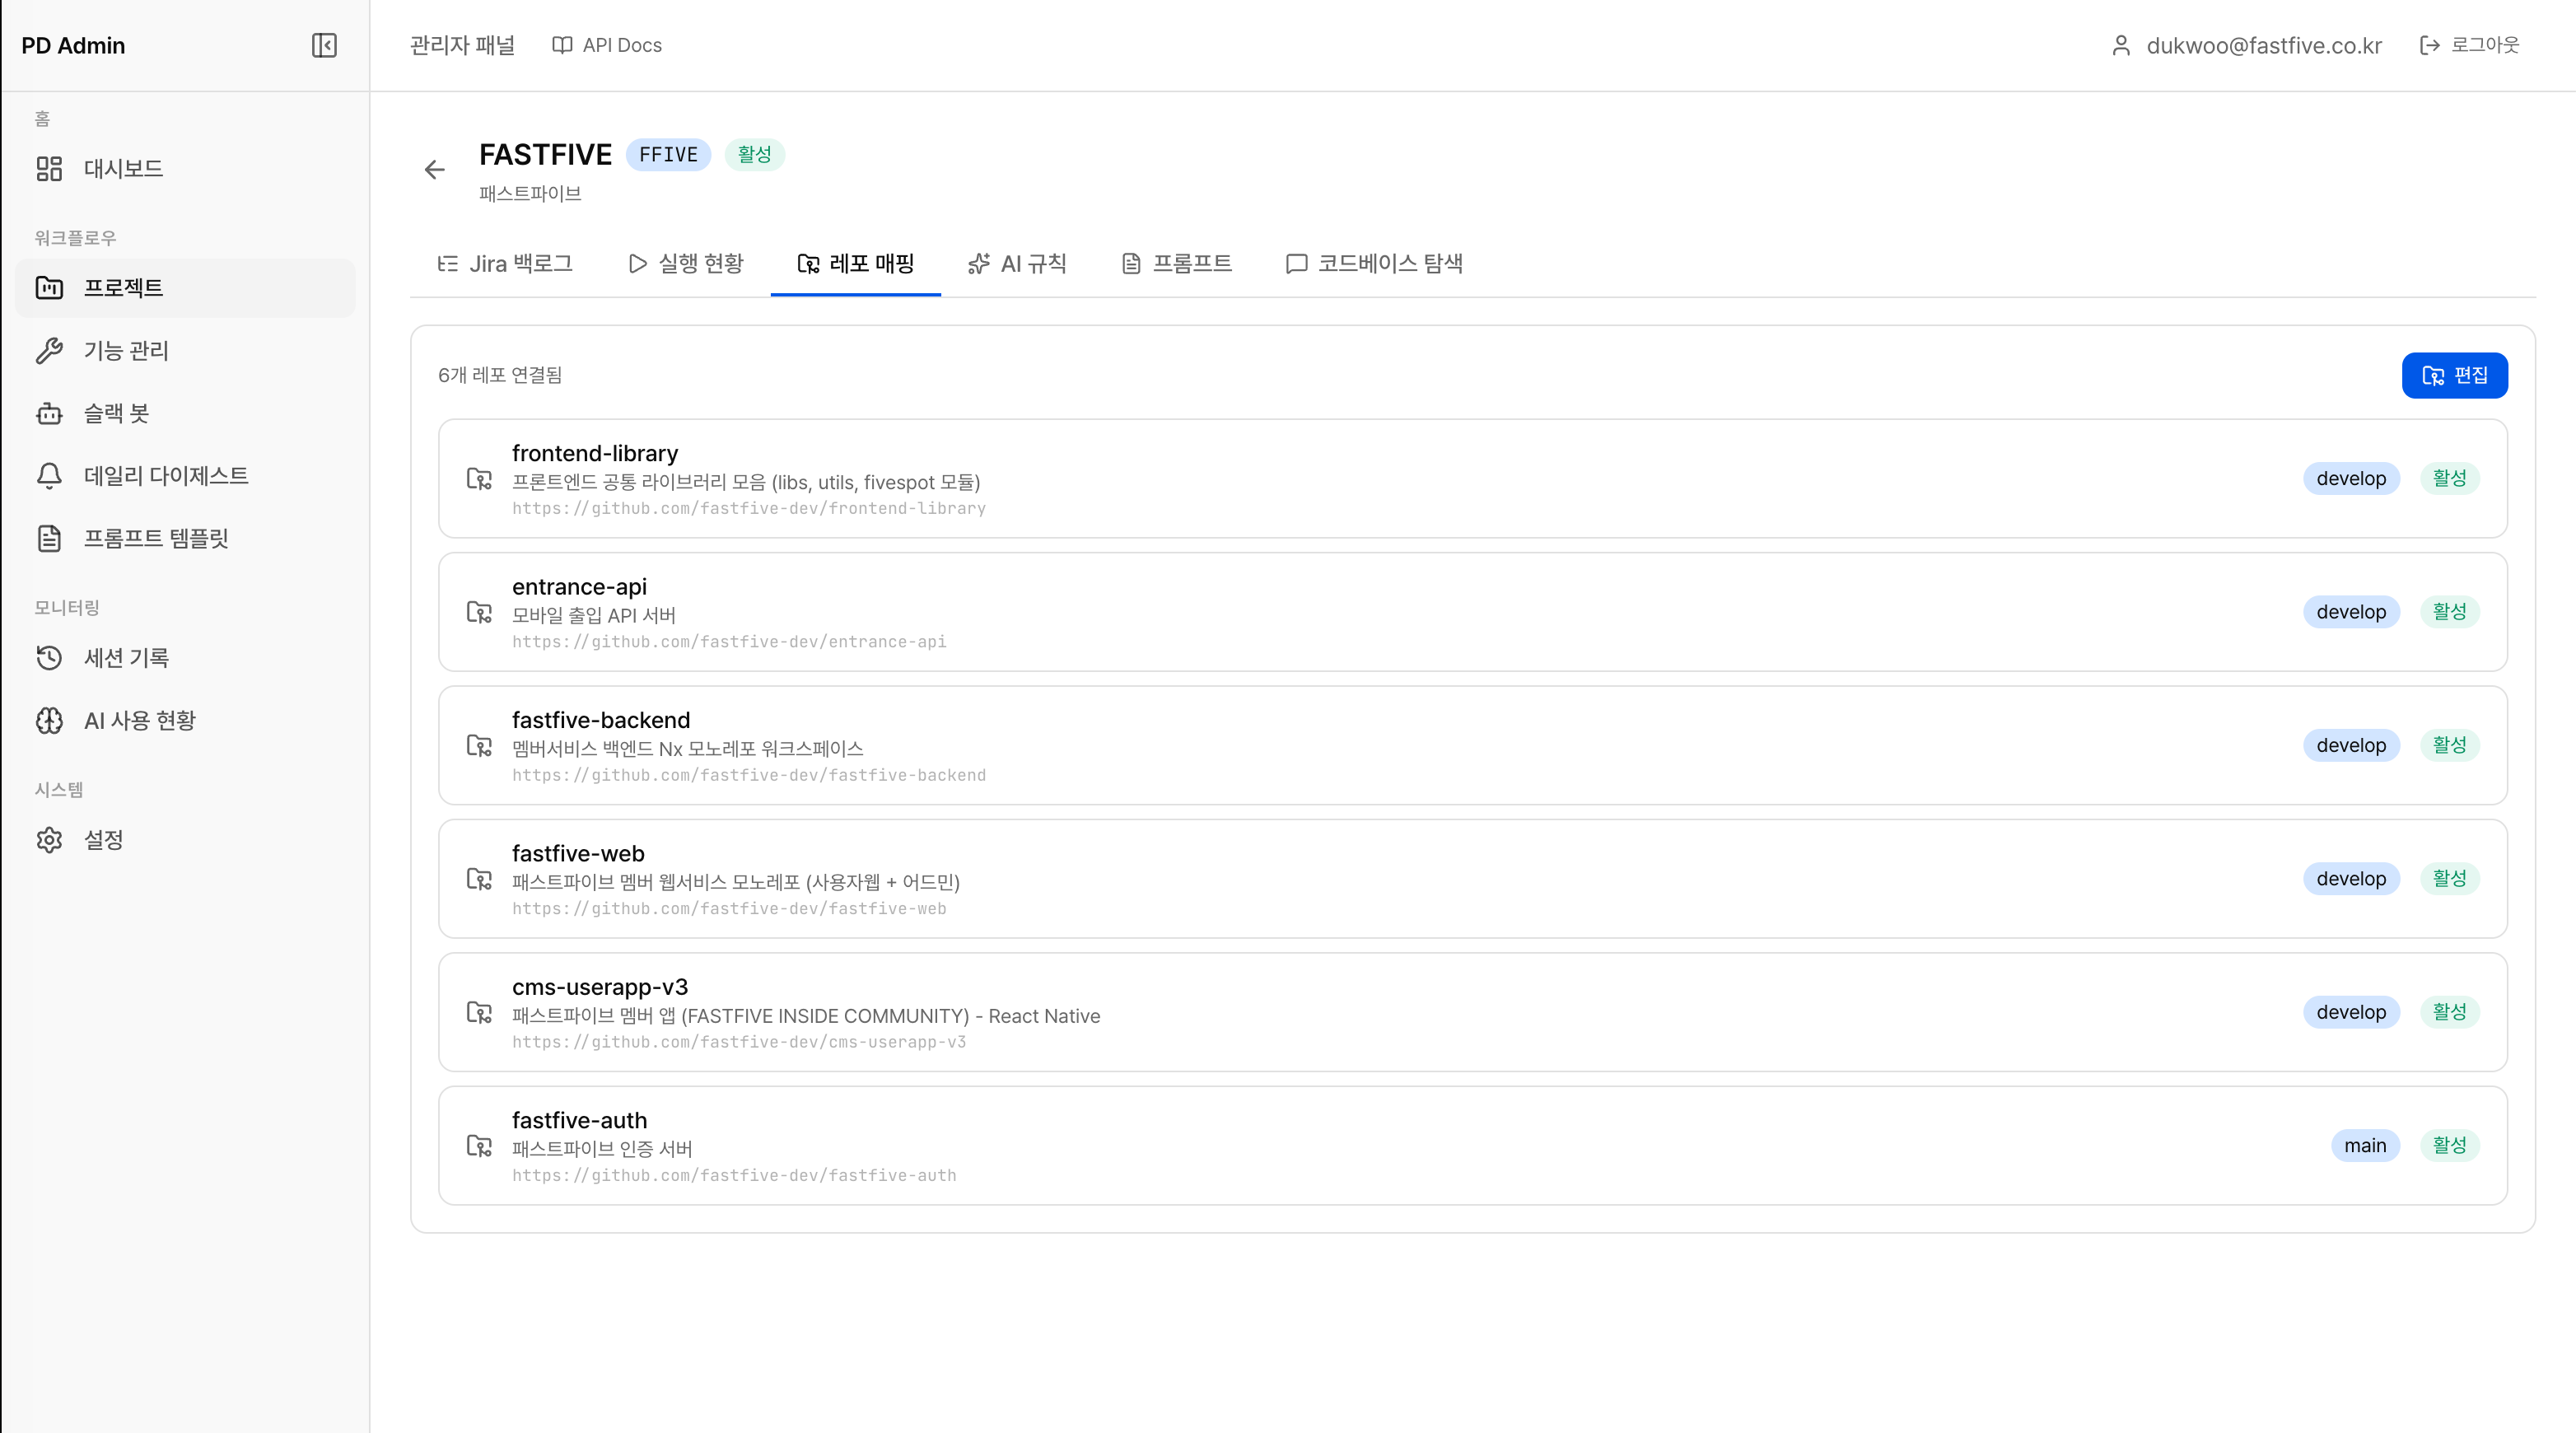Click the repo icon of fastfive-web
The image size is (2576, 1433).
tap(479, 879)
